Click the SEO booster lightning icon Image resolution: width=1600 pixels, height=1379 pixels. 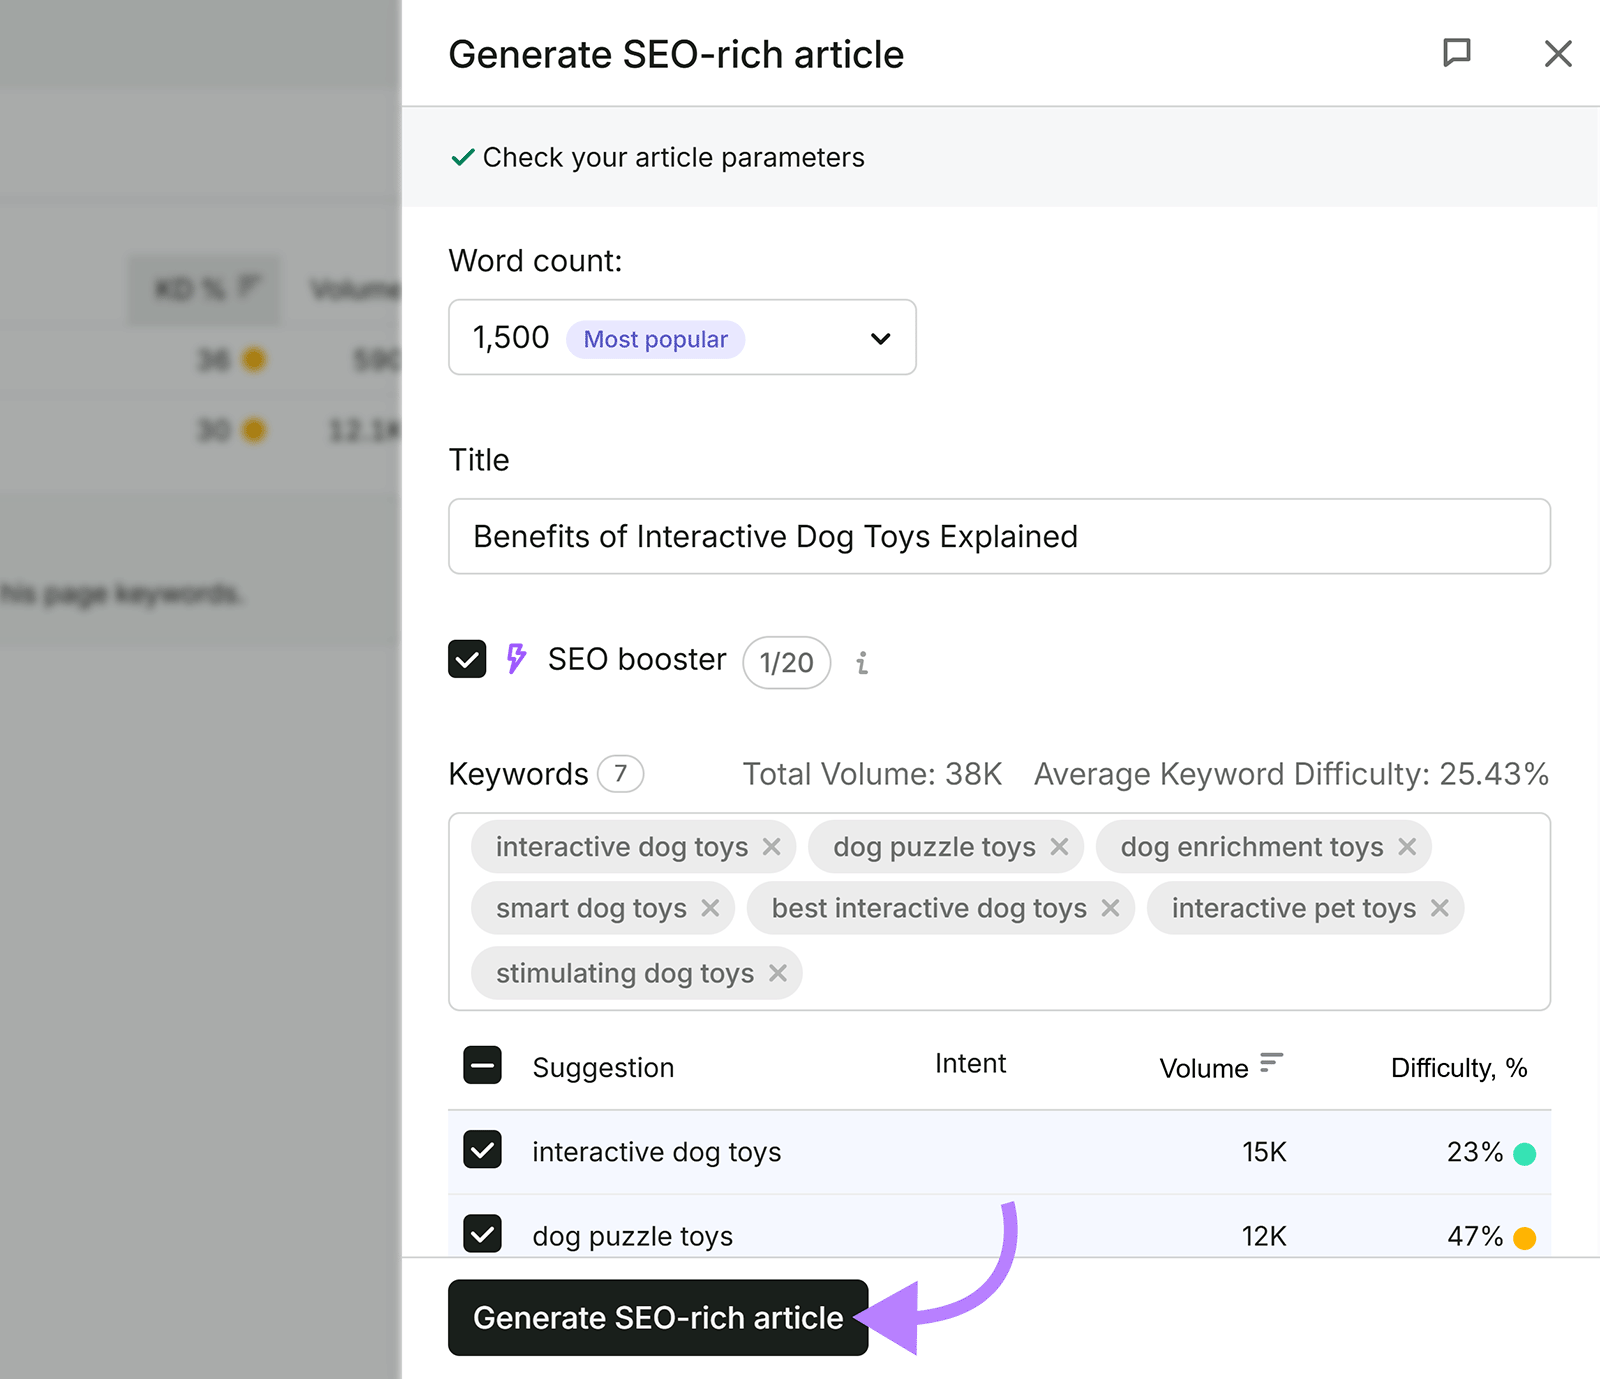tap(516, 658)
